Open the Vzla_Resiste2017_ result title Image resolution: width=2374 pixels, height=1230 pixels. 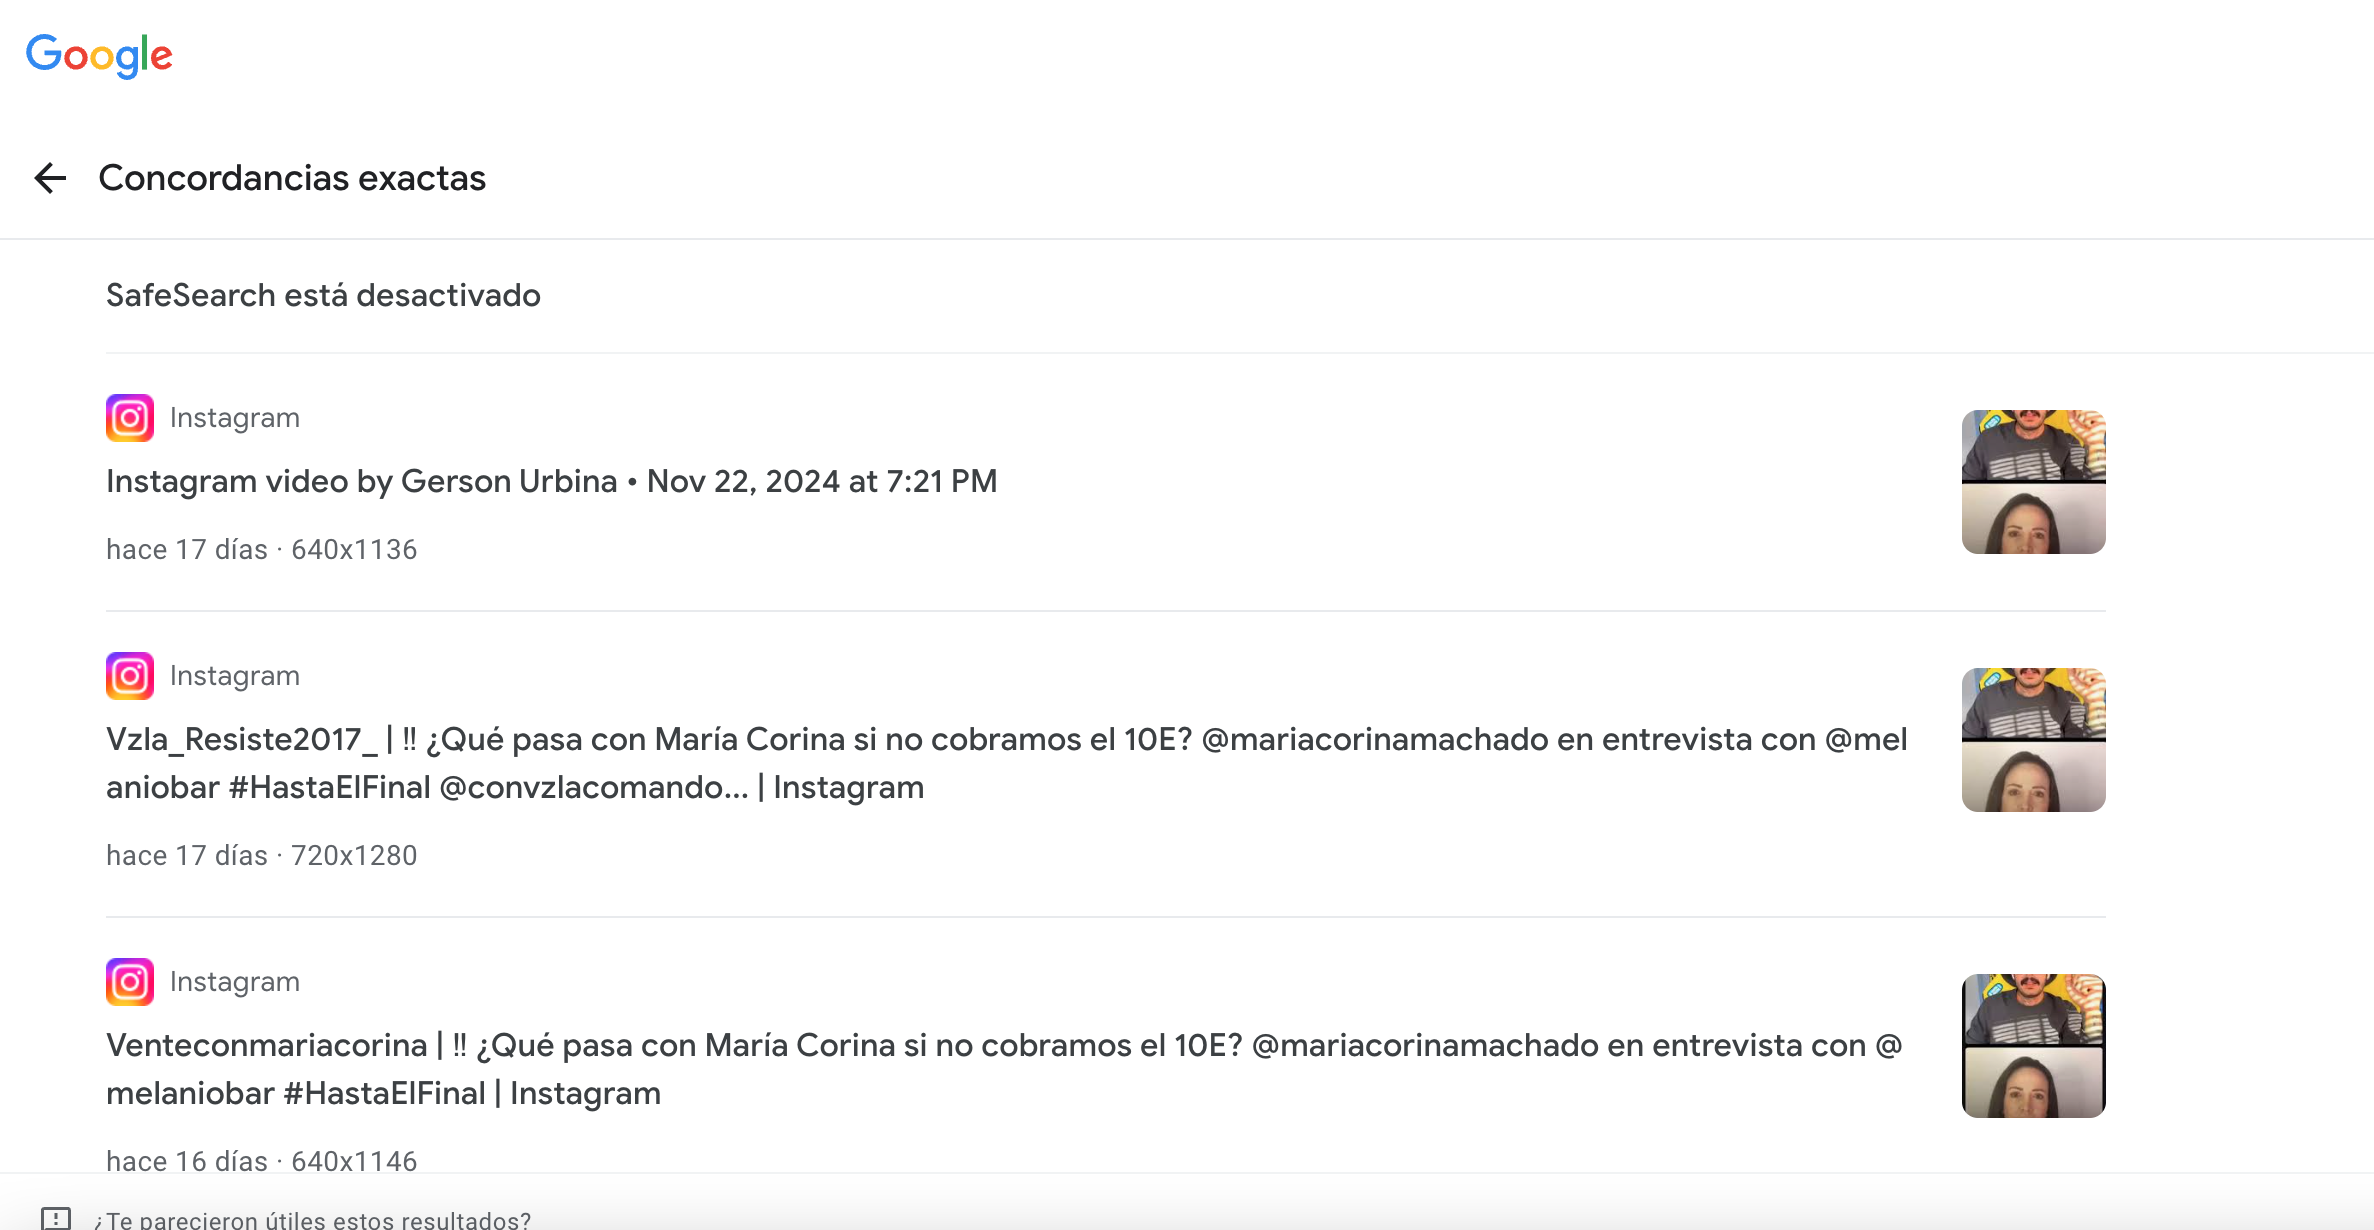point(1007,763)
